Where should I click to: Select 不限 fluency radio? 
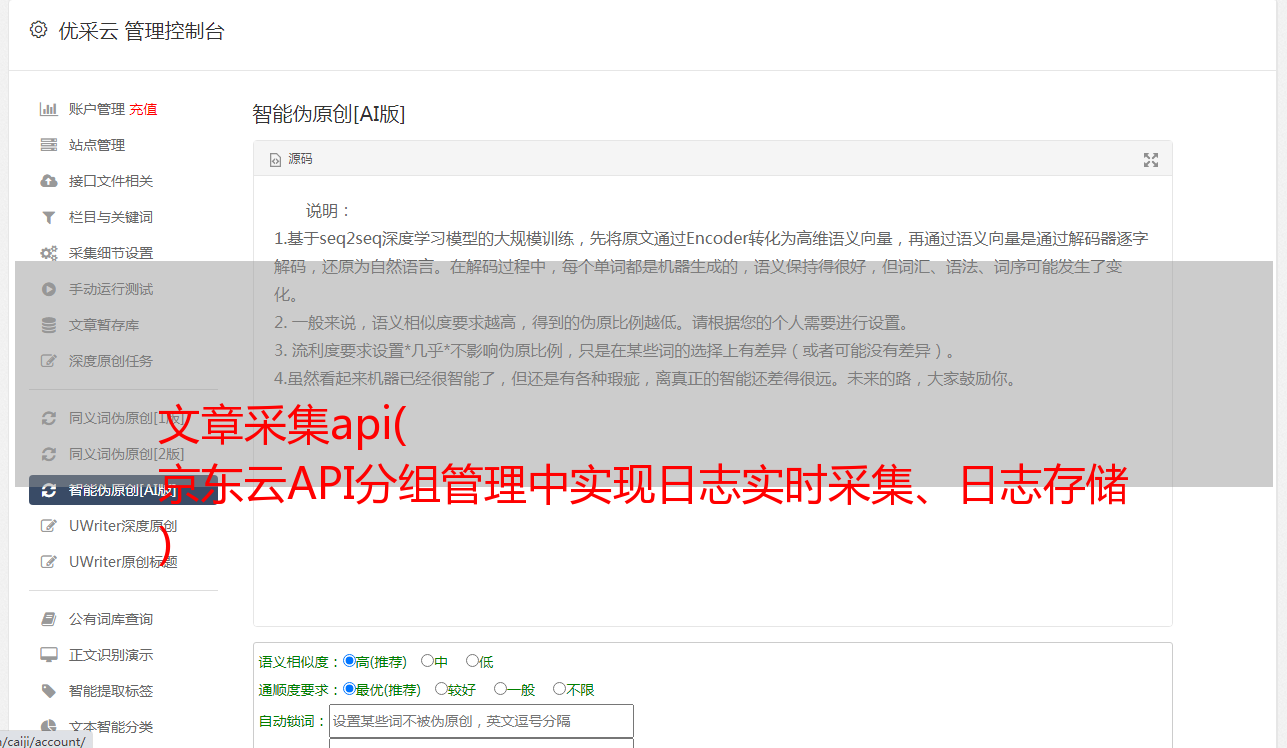coord(559,689)
